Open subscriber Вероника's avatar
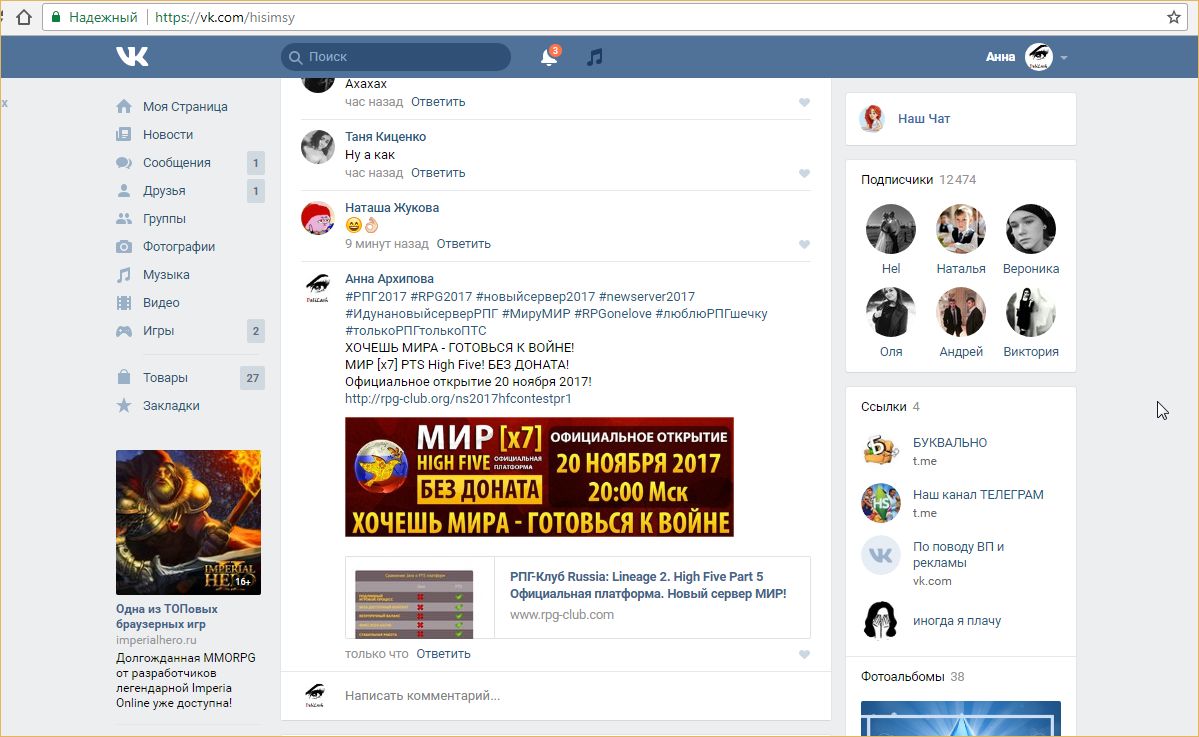Screen dimensions: 1199x737 tap(1031, 230)
